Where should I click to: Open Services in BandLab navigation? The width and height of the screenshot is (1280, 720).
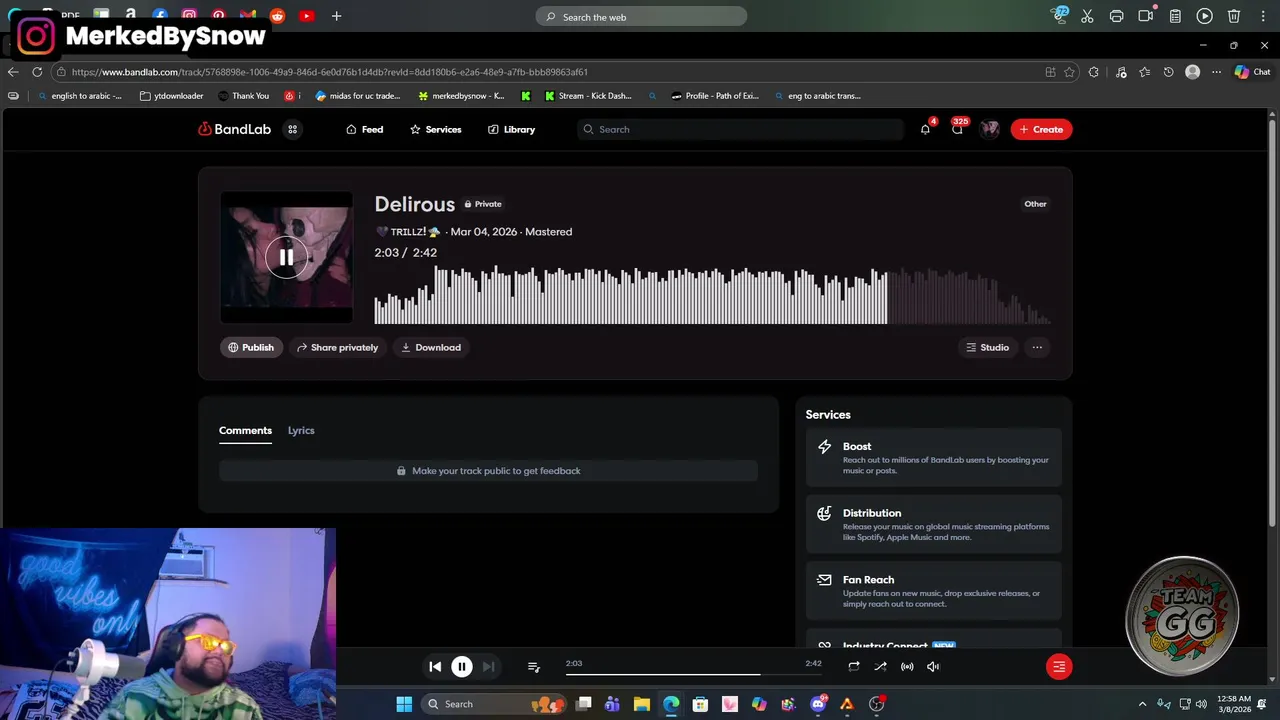[x=435, y=129]
